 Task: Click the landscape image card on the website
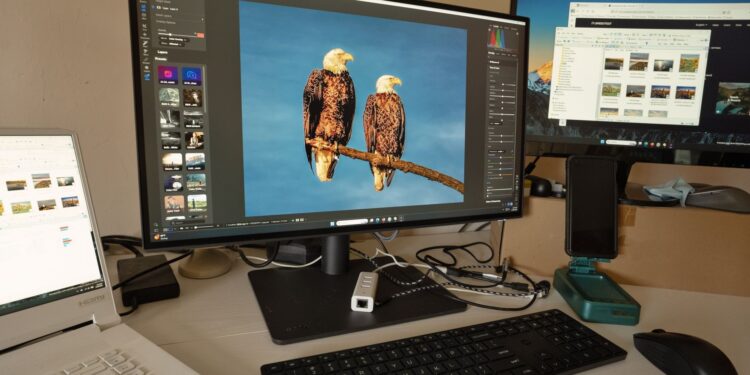733,99
